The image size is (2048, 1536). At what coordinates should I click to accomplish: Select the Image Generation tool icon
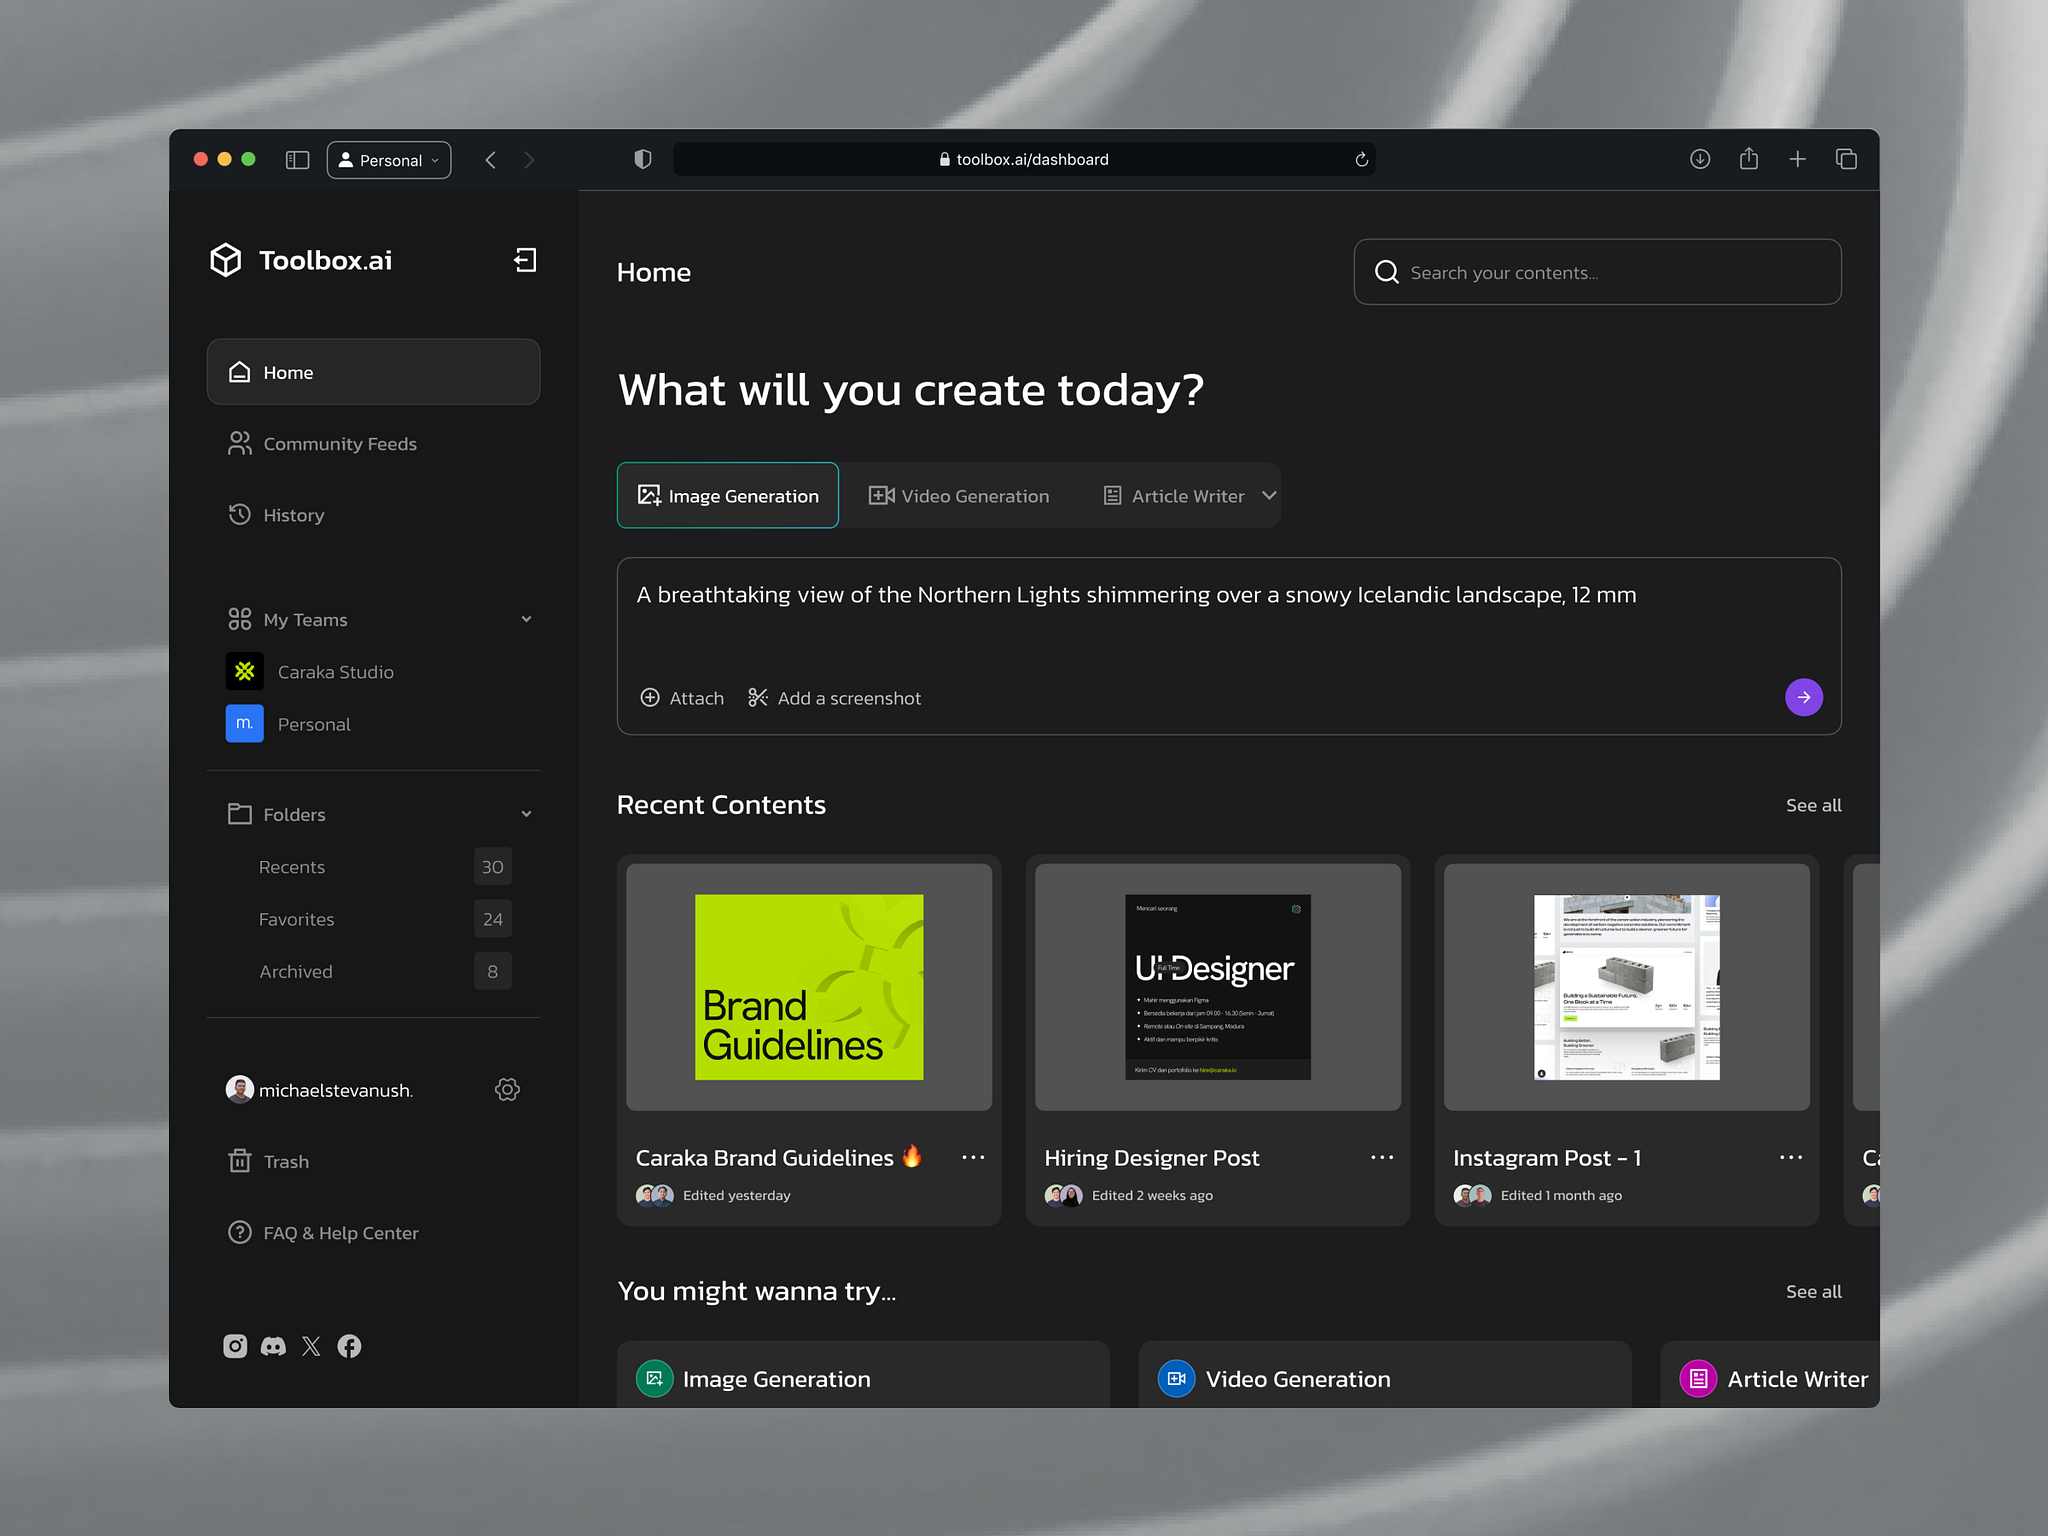[x=649, y=495]
